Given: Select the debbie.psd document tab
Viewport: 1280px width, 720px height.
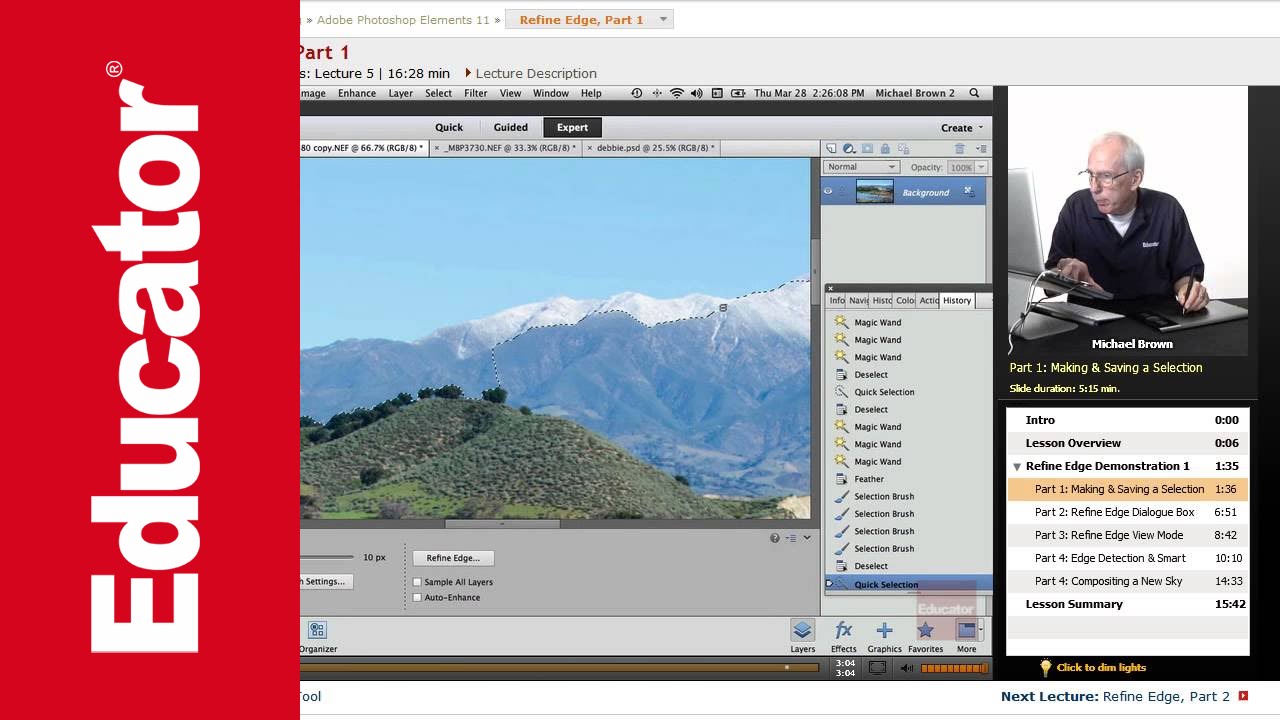Looking at the screenshot, I should click(650, 148).
